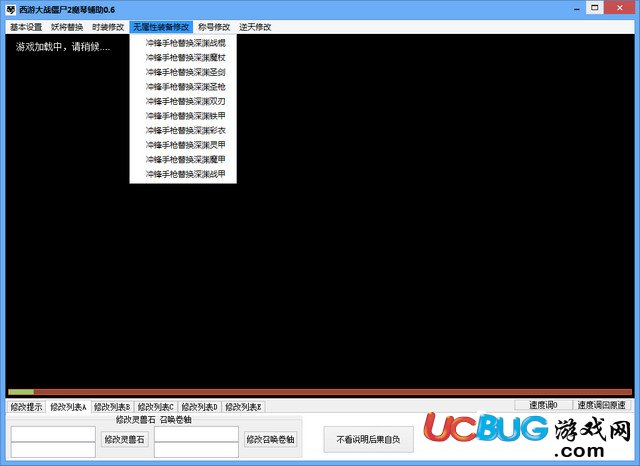
Task: Click the 修改灵兽石 button
Action: coord(124,439)
